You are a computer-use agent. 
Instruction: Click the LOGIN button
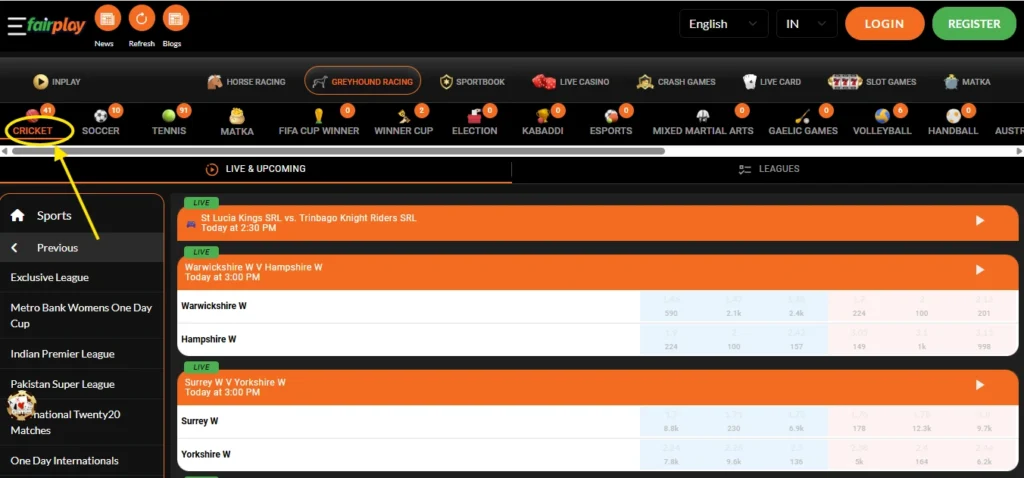point(884,24)
